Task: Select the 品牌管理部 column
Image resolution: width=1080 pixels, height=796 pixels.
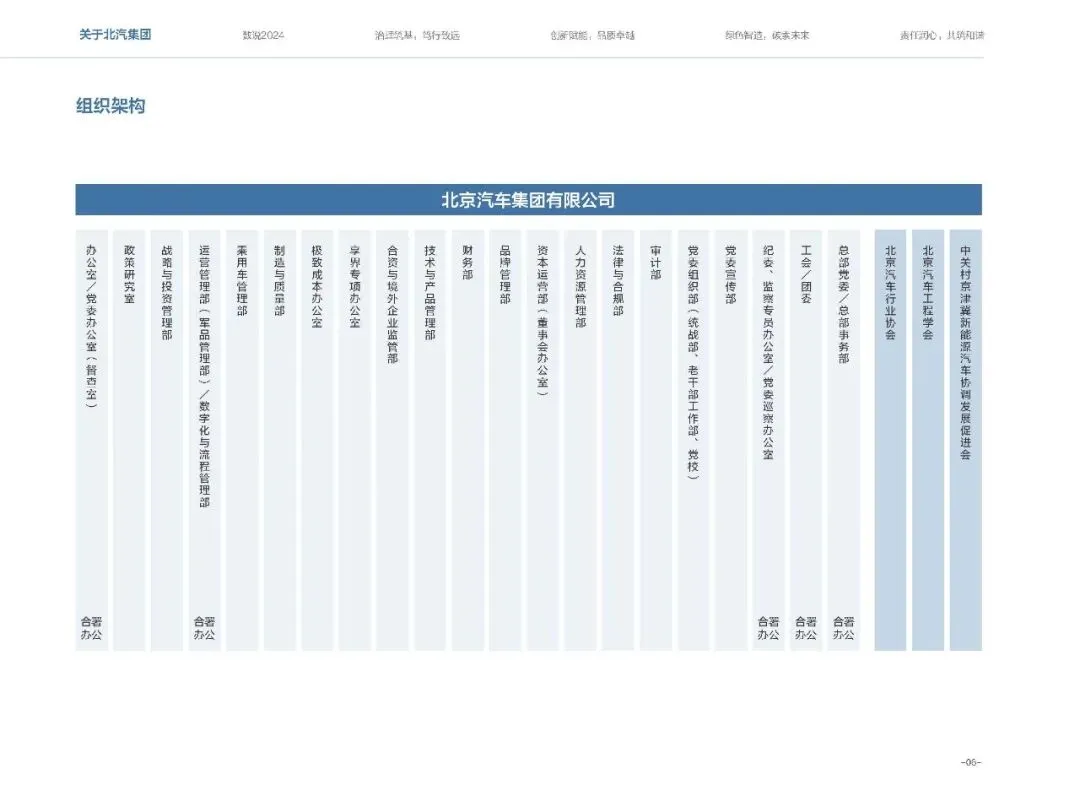Action: (505, 440)
